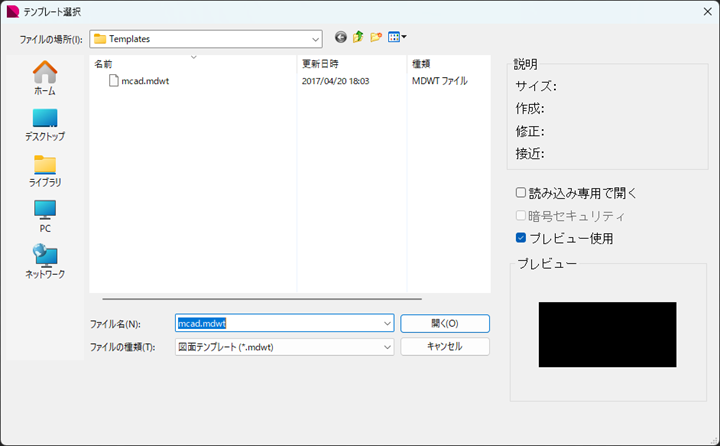Click the Templates folder icon in location box
The width and height of the screenshot is (720, 446).
coord(100,39)
